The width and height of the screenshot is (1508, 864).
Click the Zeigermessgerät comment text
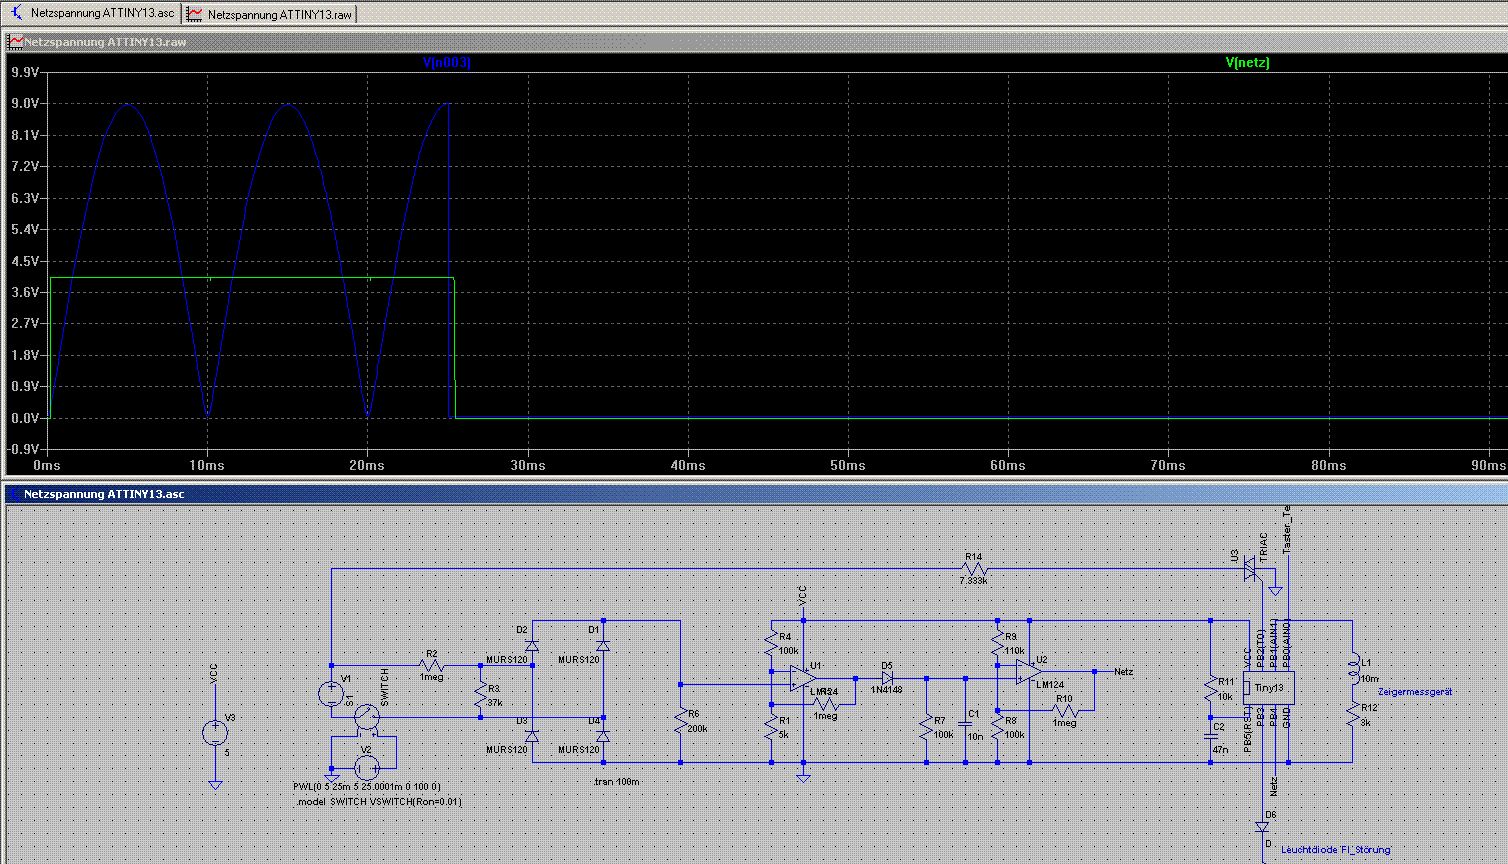coord(1414,692)
